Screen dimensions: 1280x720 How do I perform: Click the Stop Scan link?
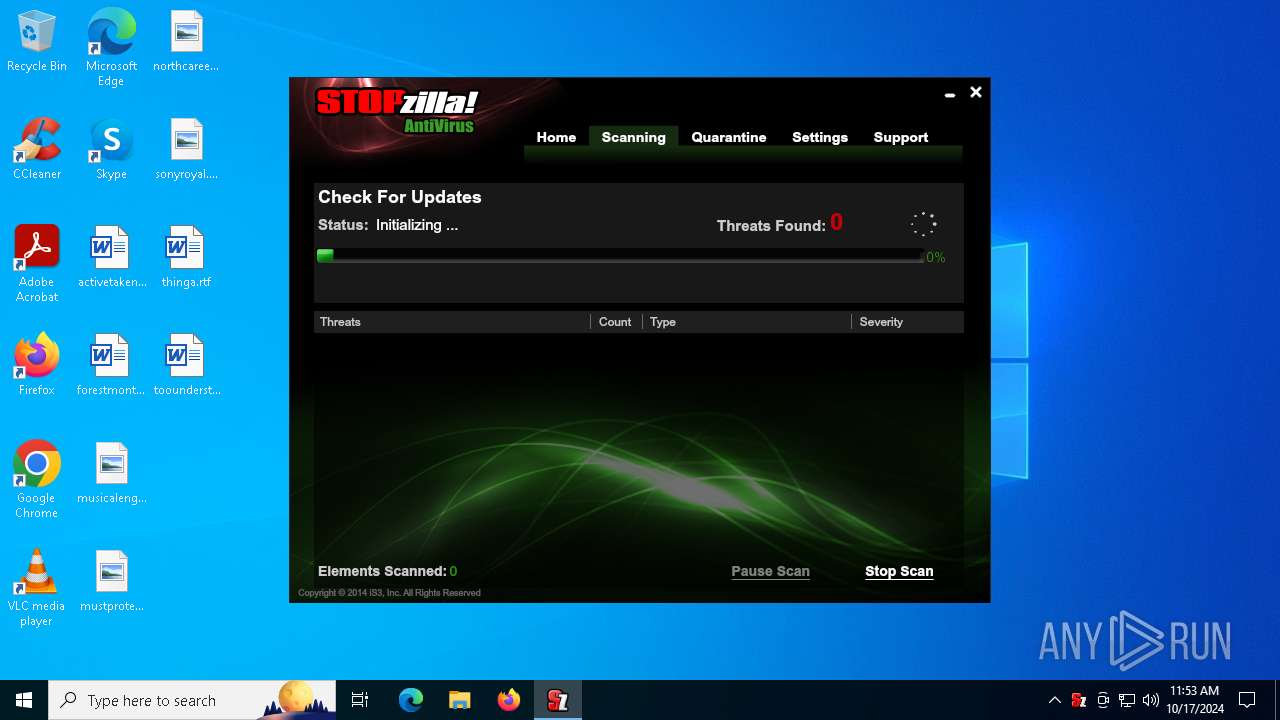[899, 571]
